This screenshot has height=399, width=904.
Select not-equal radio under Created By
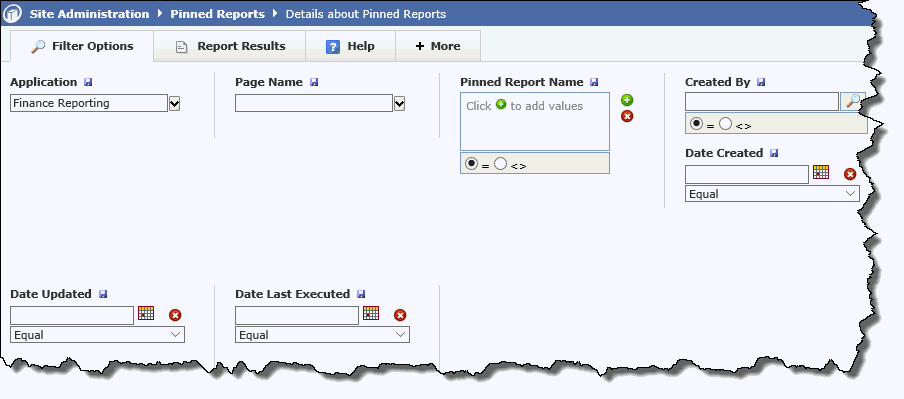coord(725,123)
